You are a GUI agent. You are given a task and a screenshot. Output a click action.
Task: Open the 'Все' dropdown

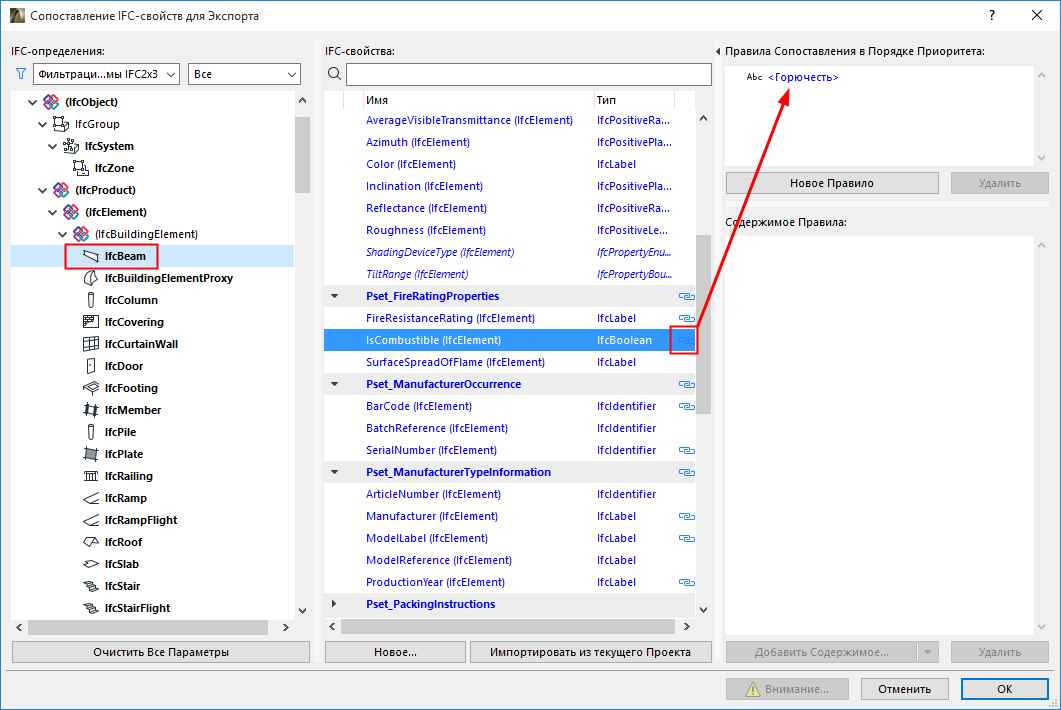(x=244, y=74)
